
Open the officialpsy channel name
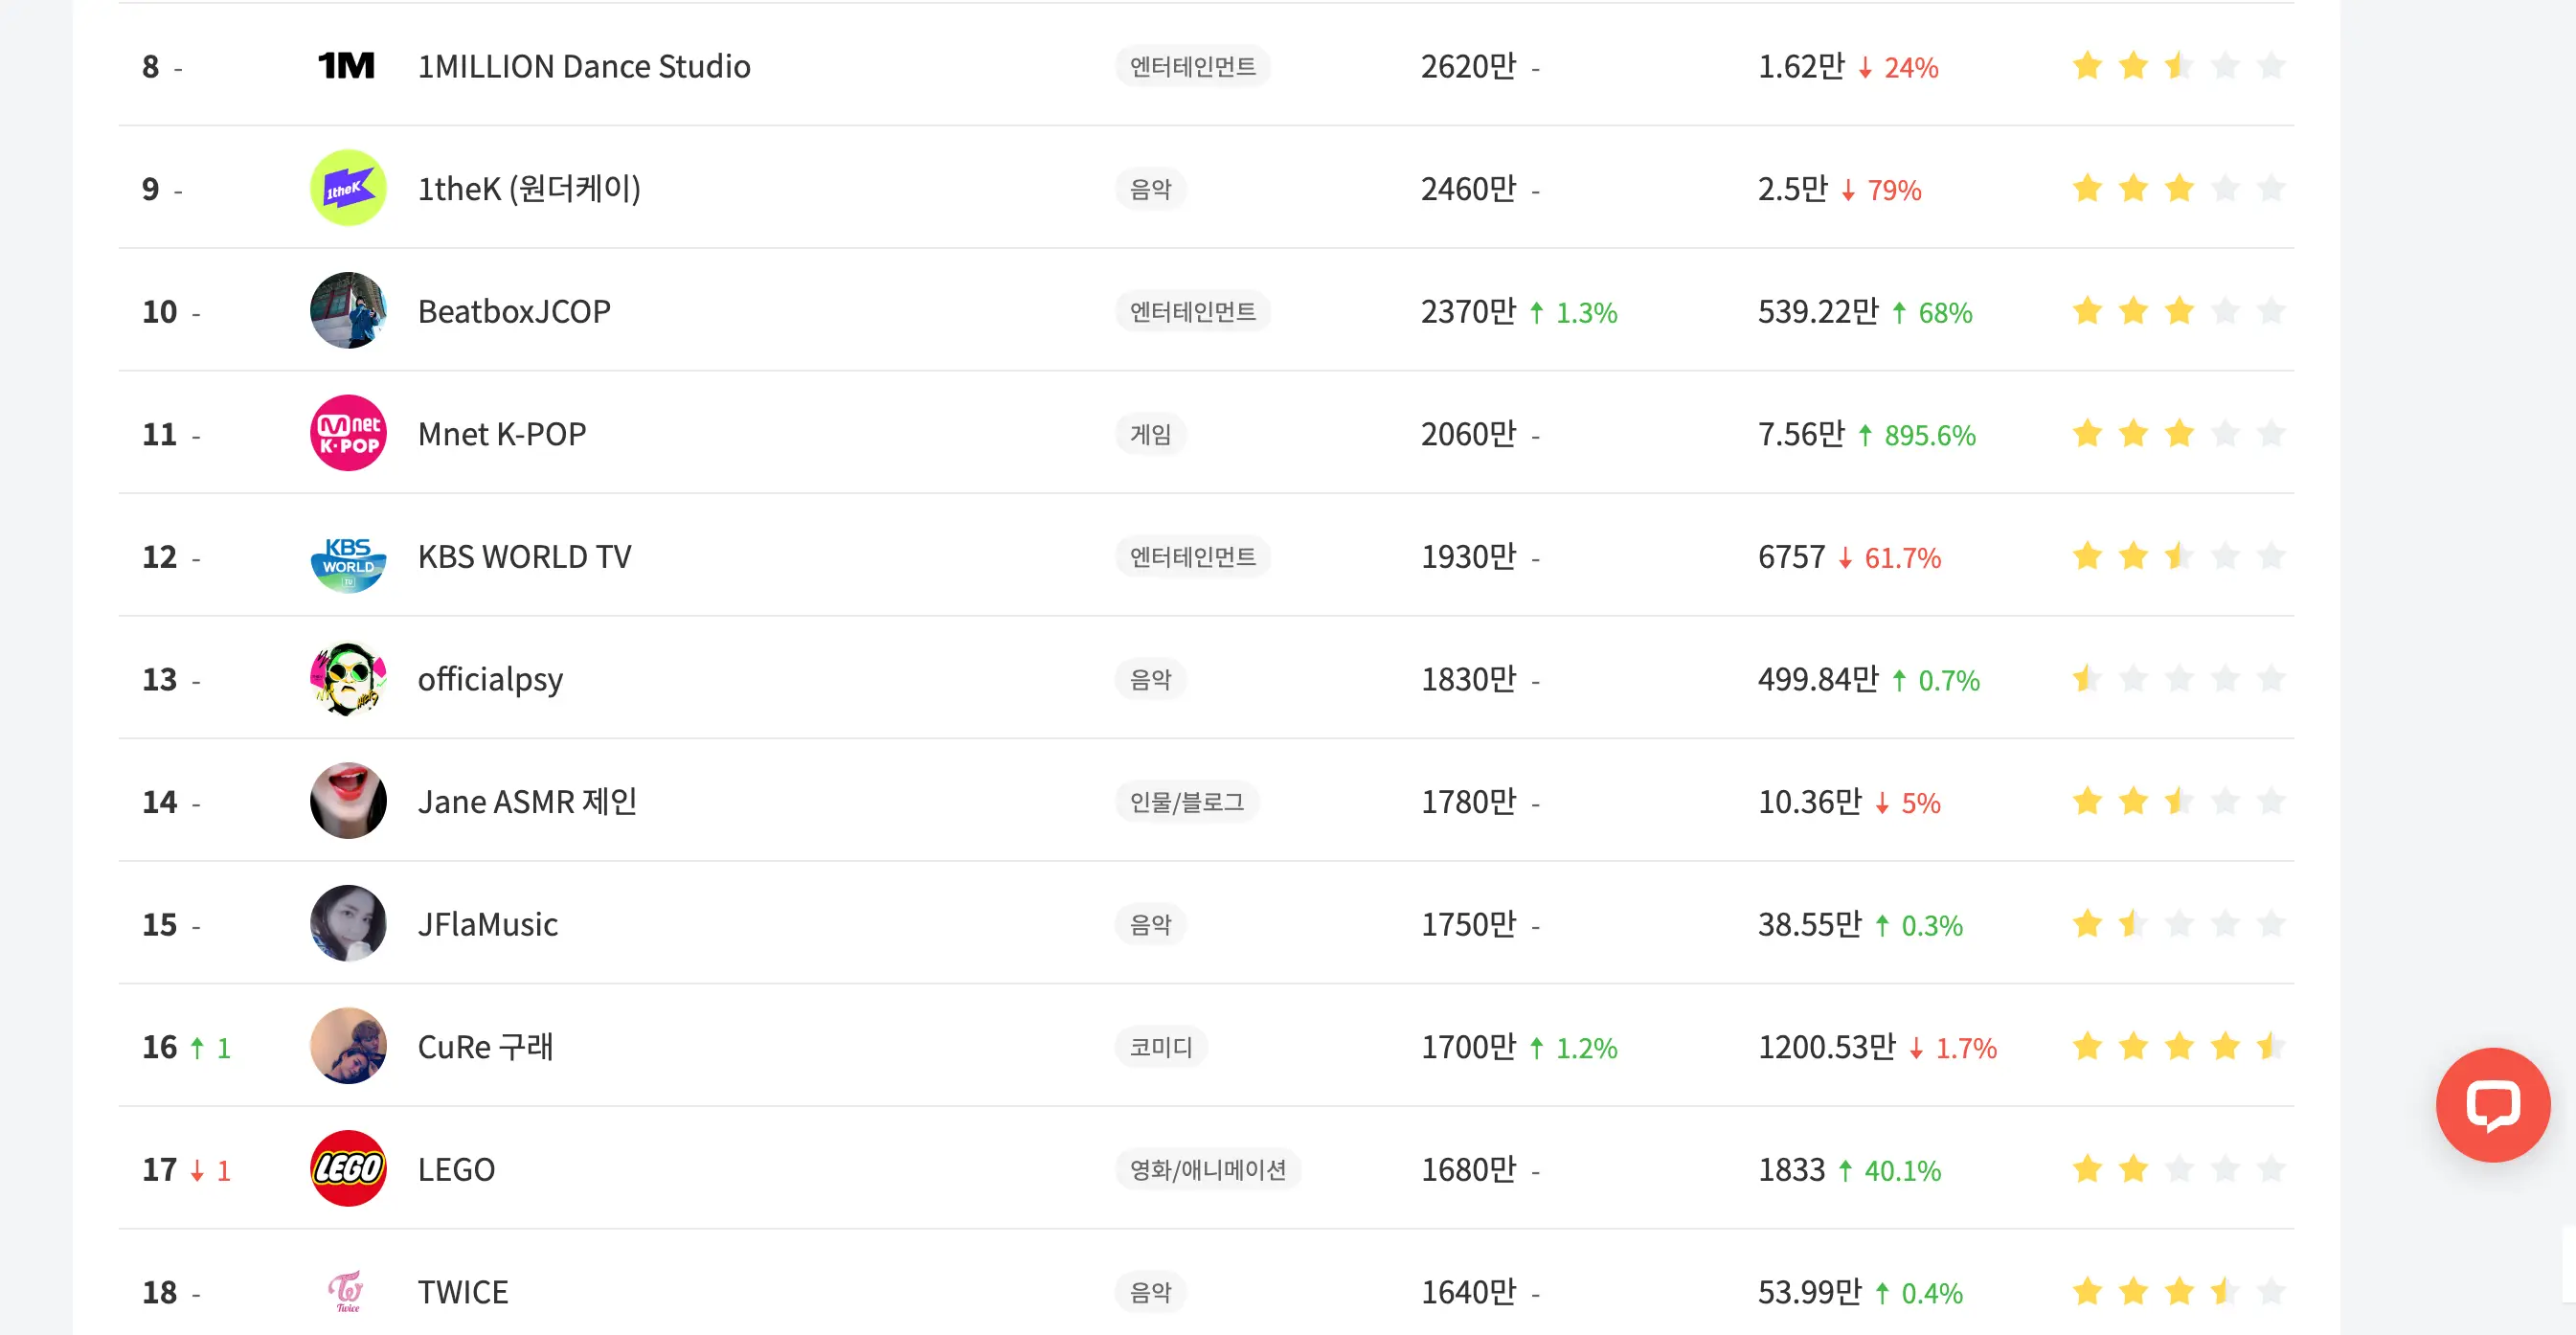click(490, 680)
